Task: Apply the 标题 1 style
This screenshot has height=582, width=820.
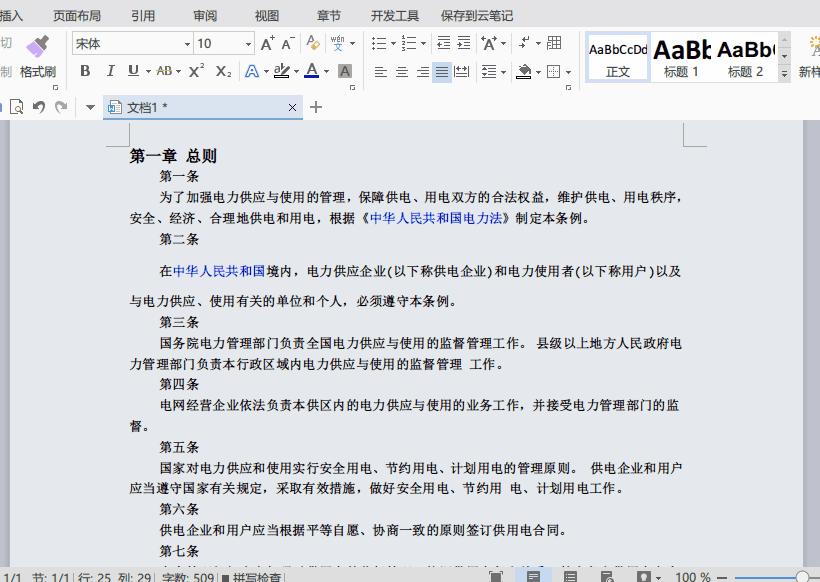Action: pos(684,58)
